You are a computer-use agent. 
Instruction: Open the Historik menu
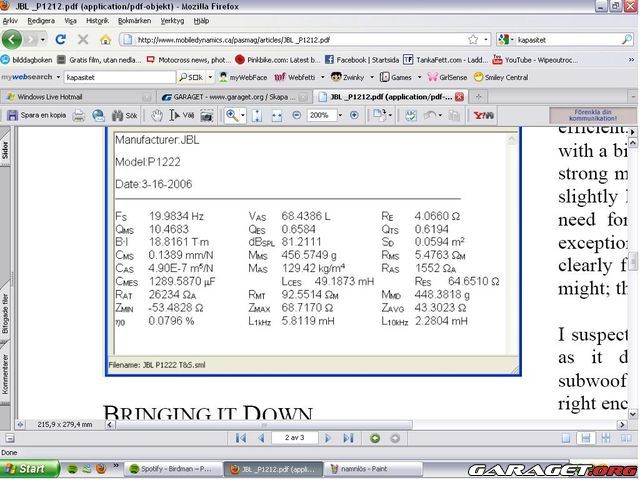pos(97,21)
